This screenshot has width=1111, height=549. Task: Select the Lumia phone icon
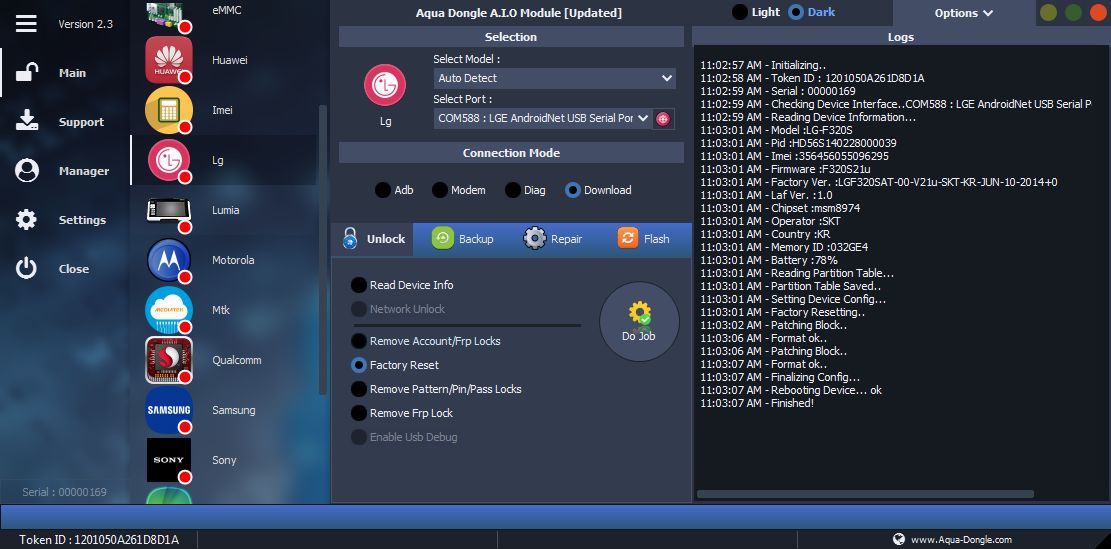click(169, 210)
